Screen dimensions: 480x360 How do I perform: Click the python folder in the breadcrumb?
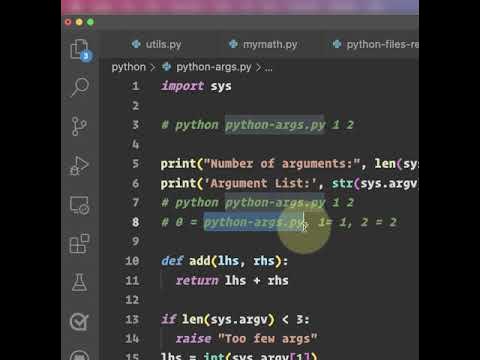pos(129,67)
